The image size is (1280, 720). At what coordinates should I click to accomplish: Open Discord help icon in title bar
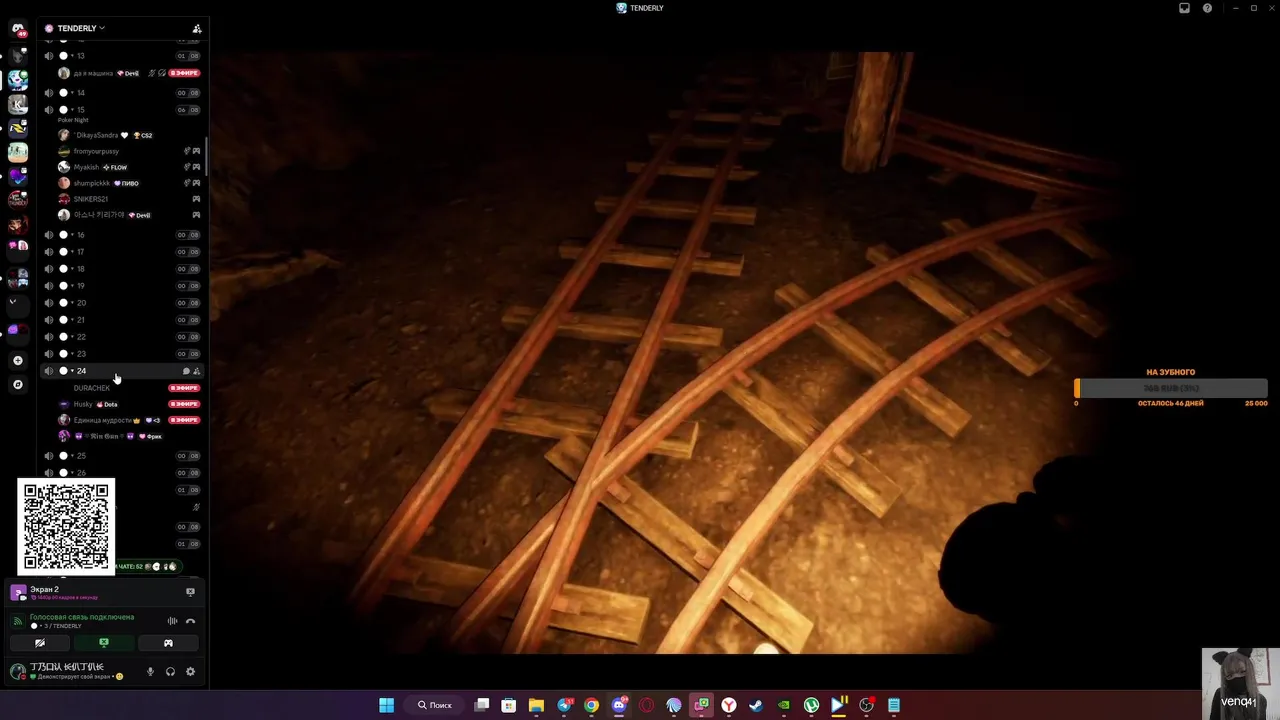(1207, 8)
